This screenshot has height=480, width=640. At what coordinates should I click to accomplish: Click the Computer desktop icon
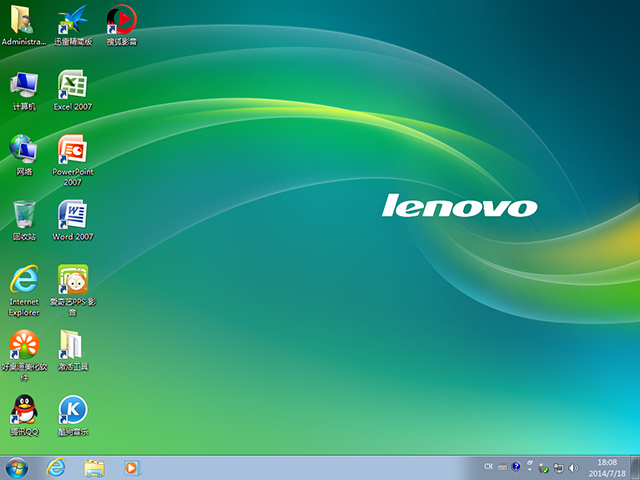coord(24,85)
